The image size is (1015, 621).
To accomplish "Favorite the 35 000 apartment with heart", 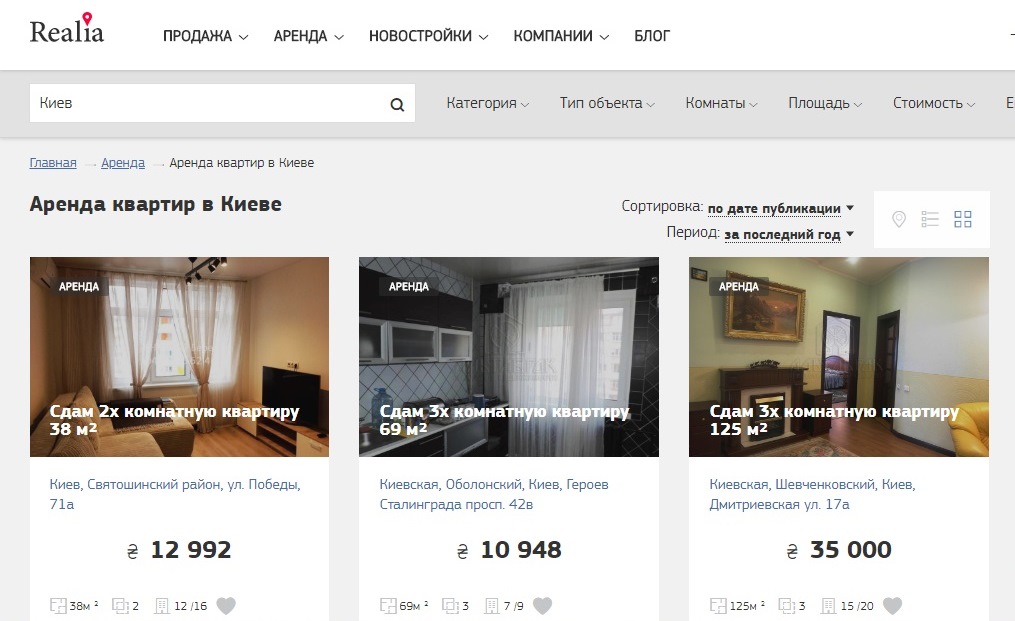I will coord(893,605).
